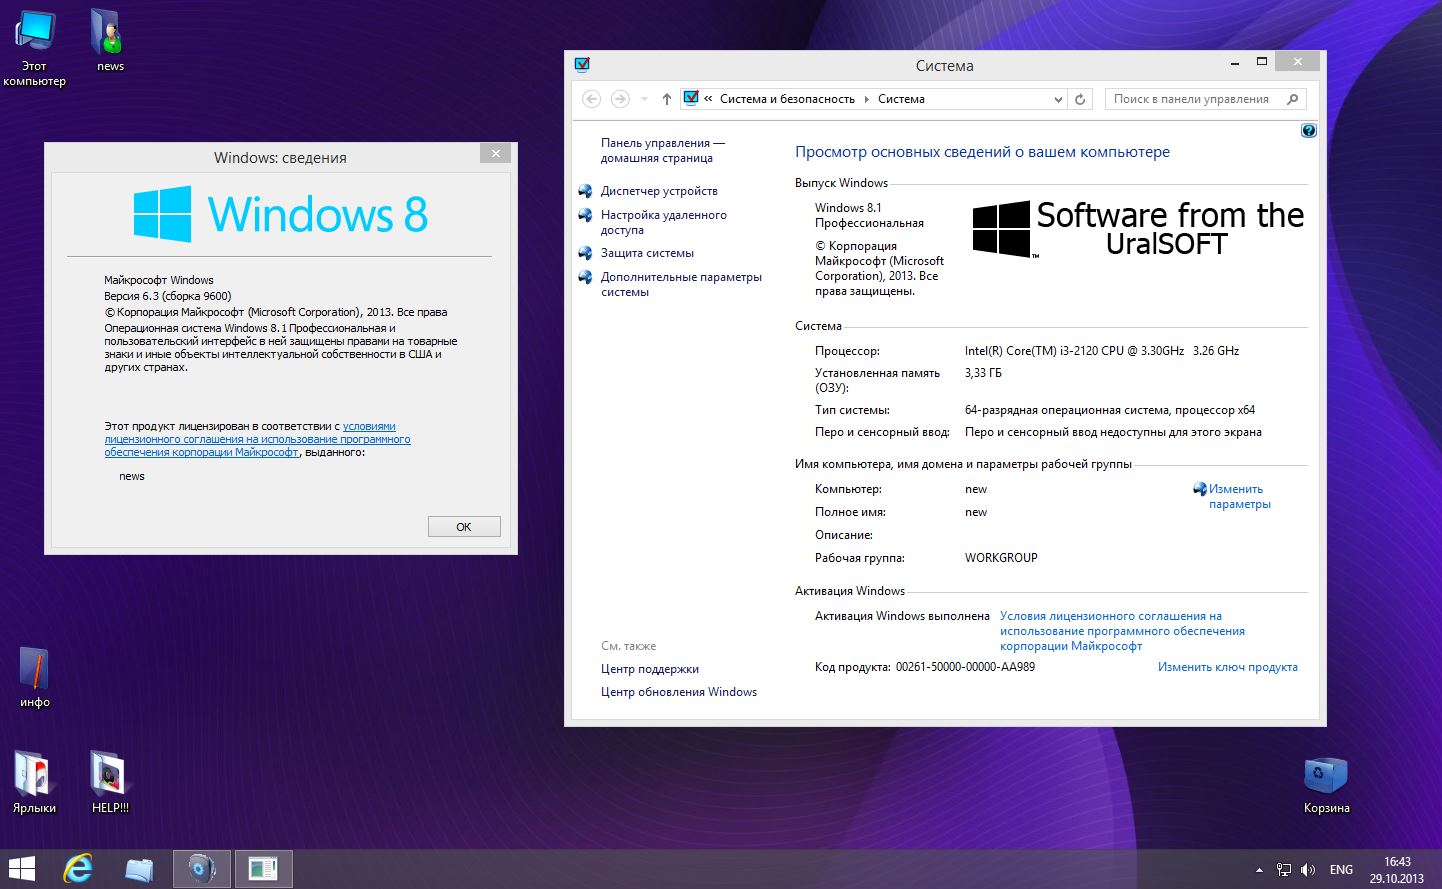Select product code '00261-50000-00000-AA989' text
Viewport: 1442px width, 889px height.
(x=965, y=667)
